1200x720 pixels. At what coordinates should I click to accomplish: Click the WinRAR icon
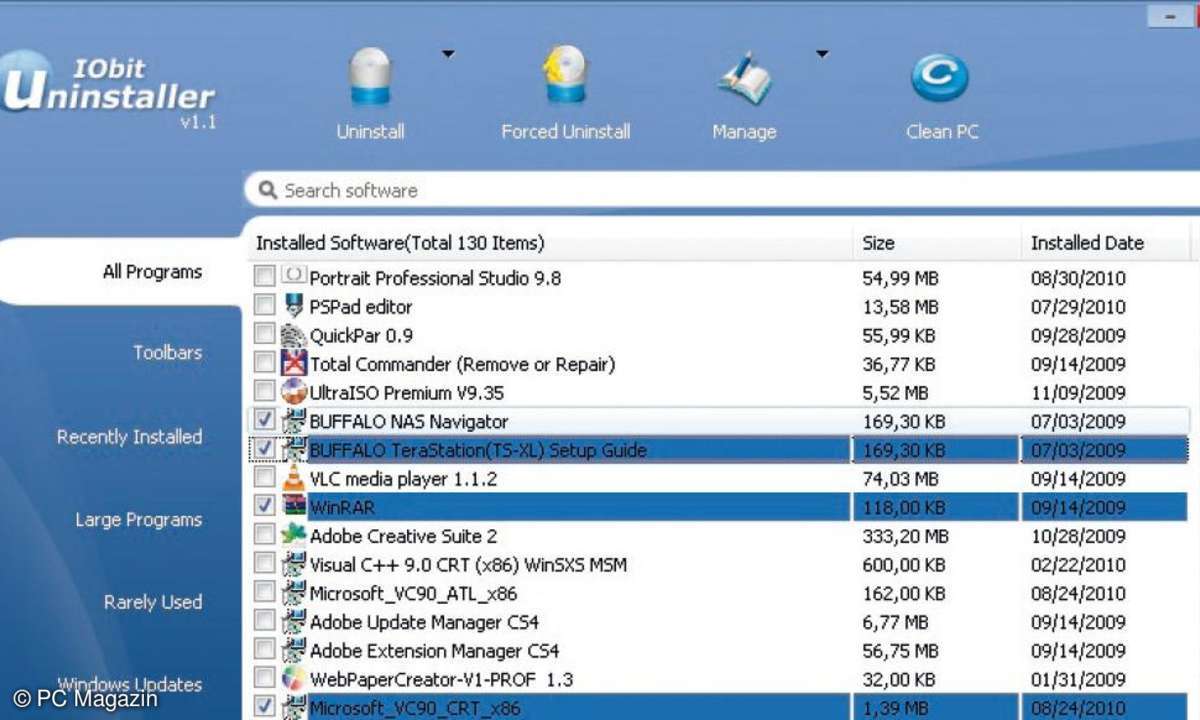click(x=293, y=507)
